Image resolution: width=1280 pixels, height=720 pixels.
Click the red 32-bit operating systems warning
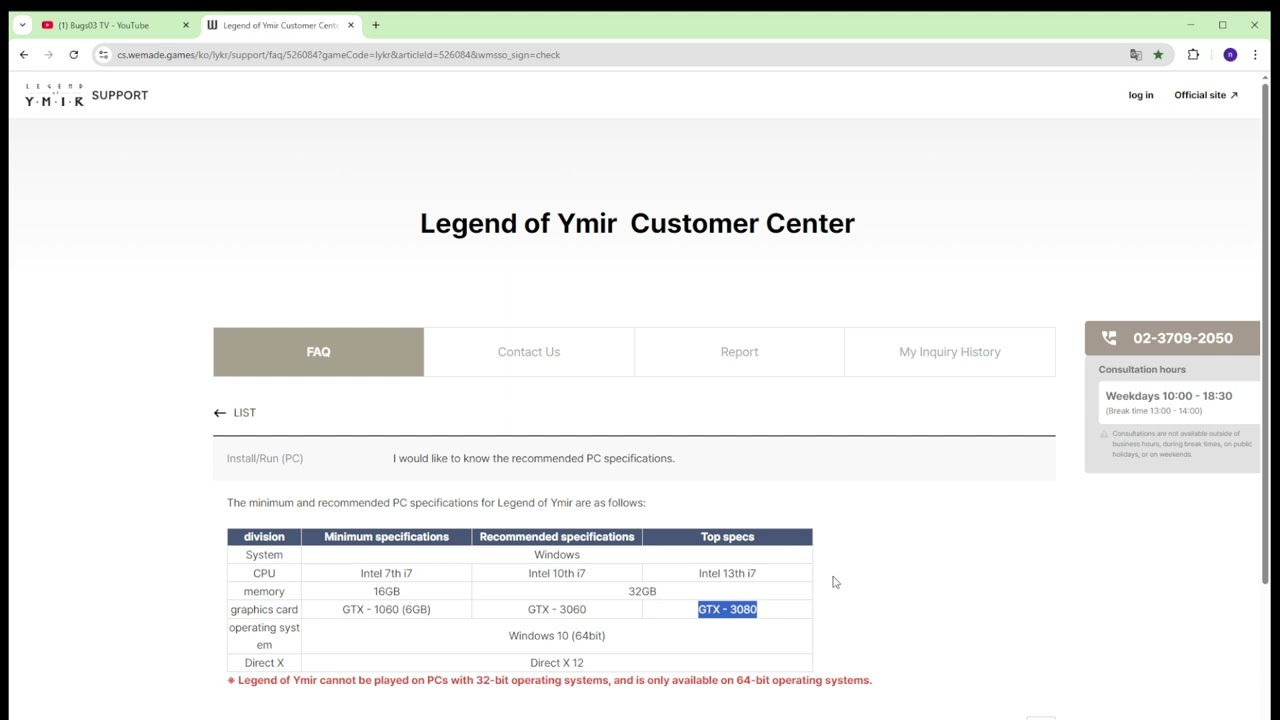tap(550, 680)
